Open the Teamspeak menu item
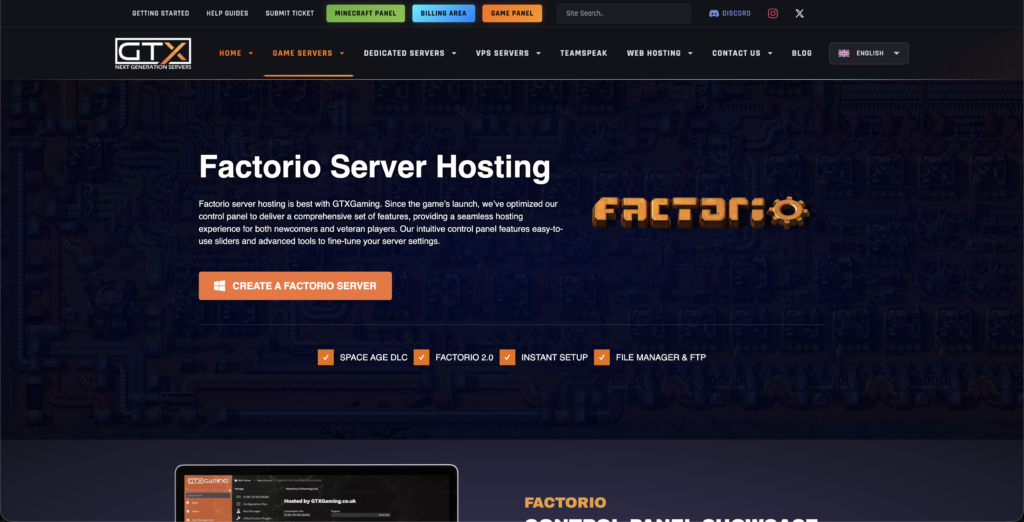The width and height of the screenshot is (1024, 522). tap(583, 54)
